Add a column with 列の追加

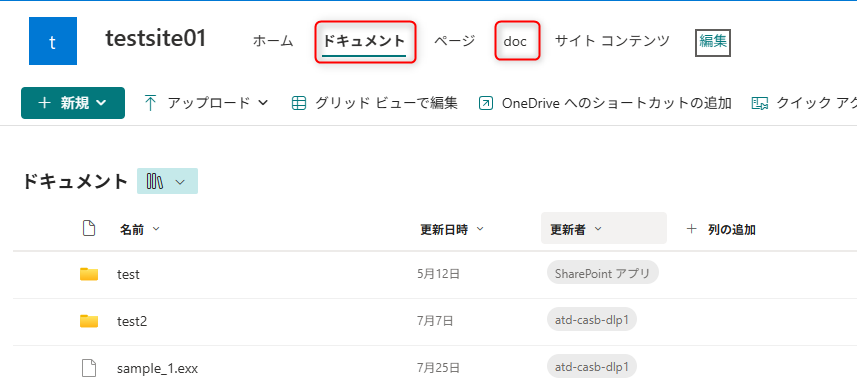click(721, 230)
